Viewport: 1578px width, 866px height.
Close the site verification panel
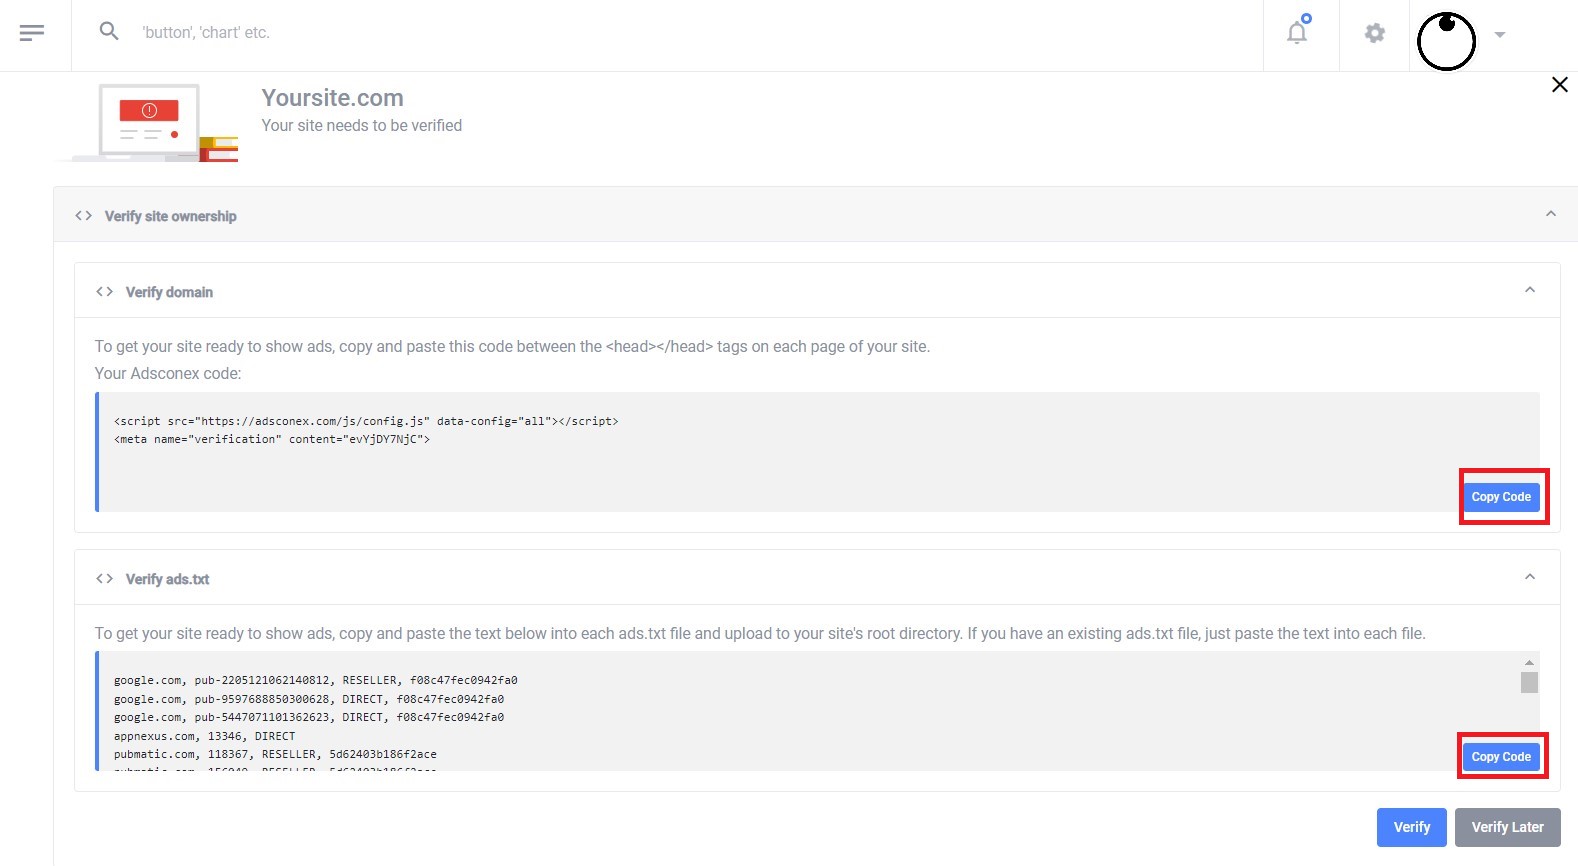(x=1559, y=85)
